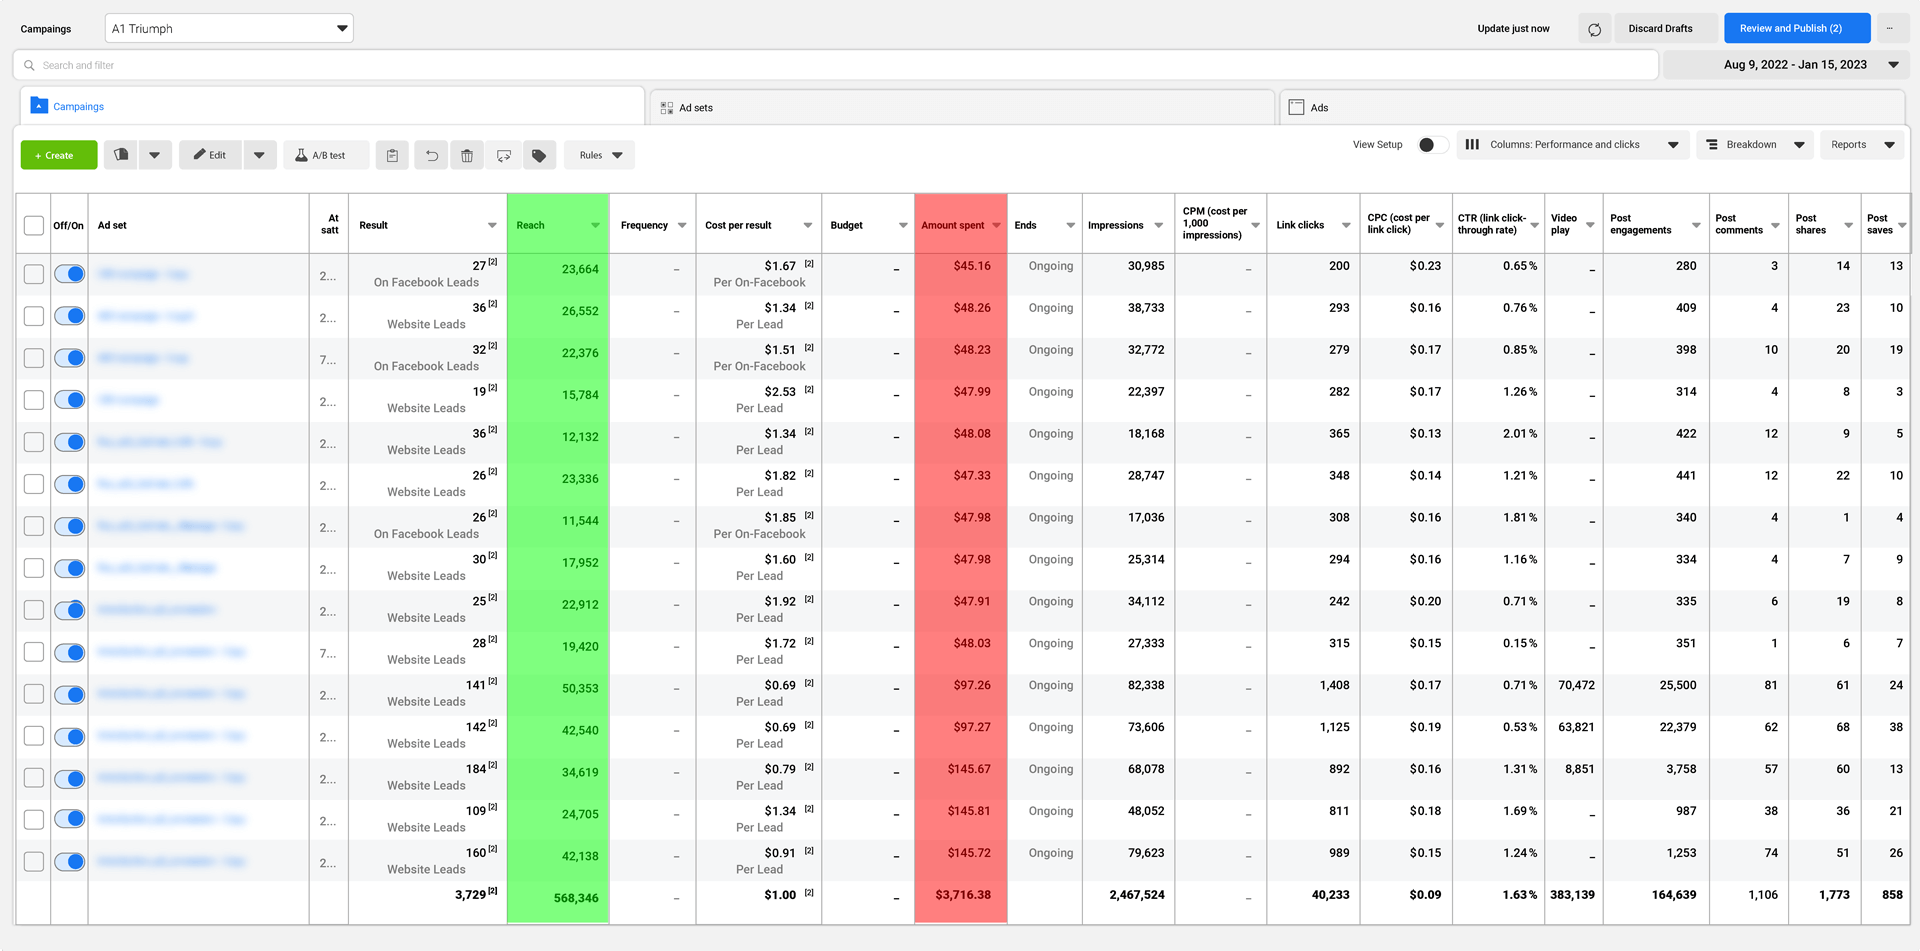Open the A1 Triumph campaign dropdown

pos(229,28)
